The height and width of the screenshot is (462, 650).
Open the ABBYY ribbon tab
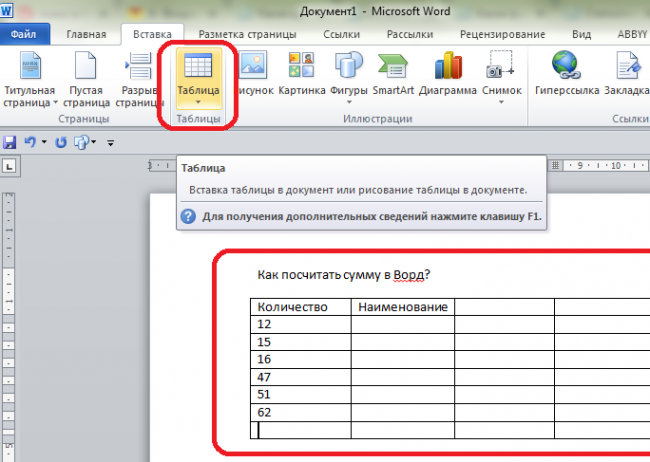pos(632,34)
